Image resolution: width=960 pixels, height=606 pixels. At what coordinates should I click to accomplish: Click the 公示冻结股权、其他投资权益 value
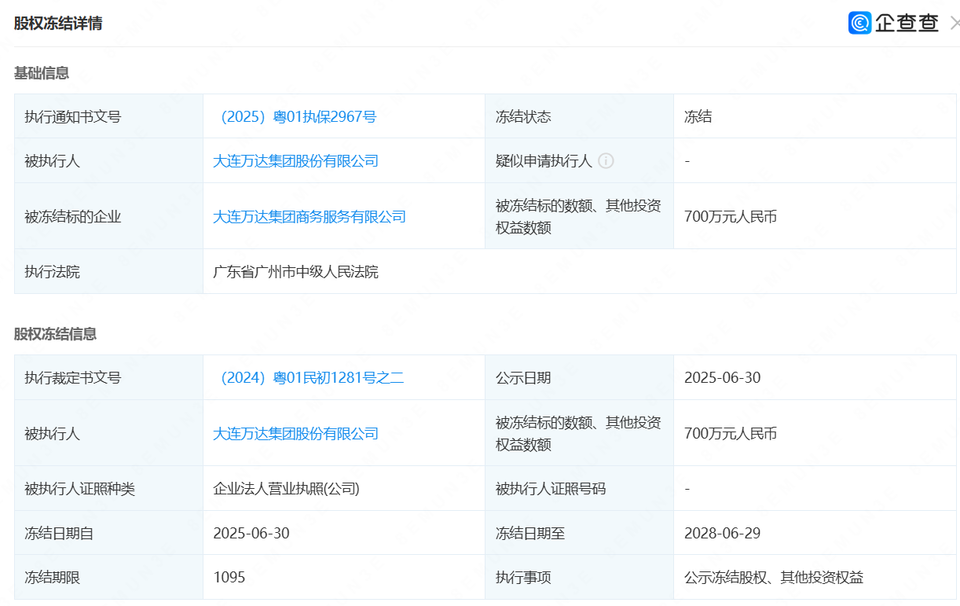[x=774, y=577]
